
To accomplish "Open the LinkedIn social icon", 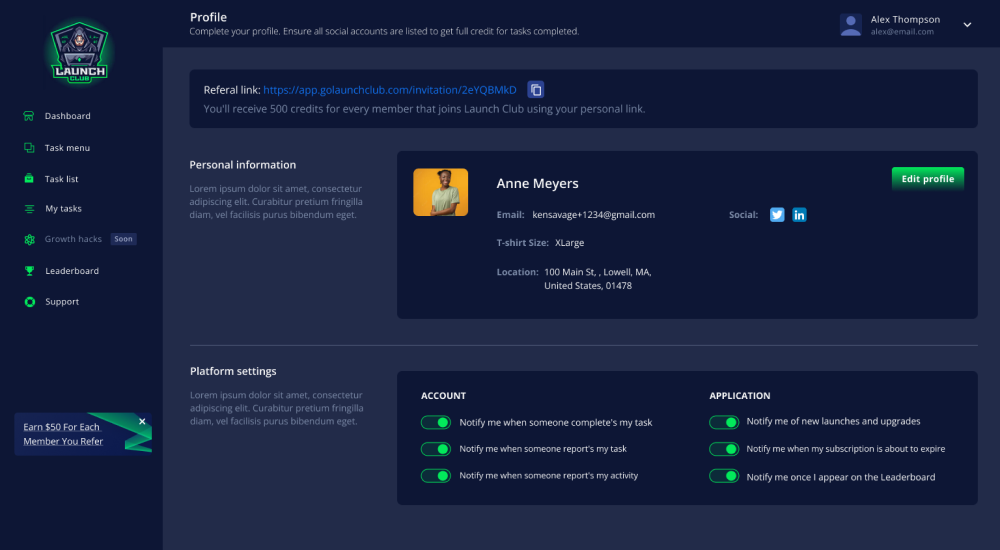I will tap(799, 215).
